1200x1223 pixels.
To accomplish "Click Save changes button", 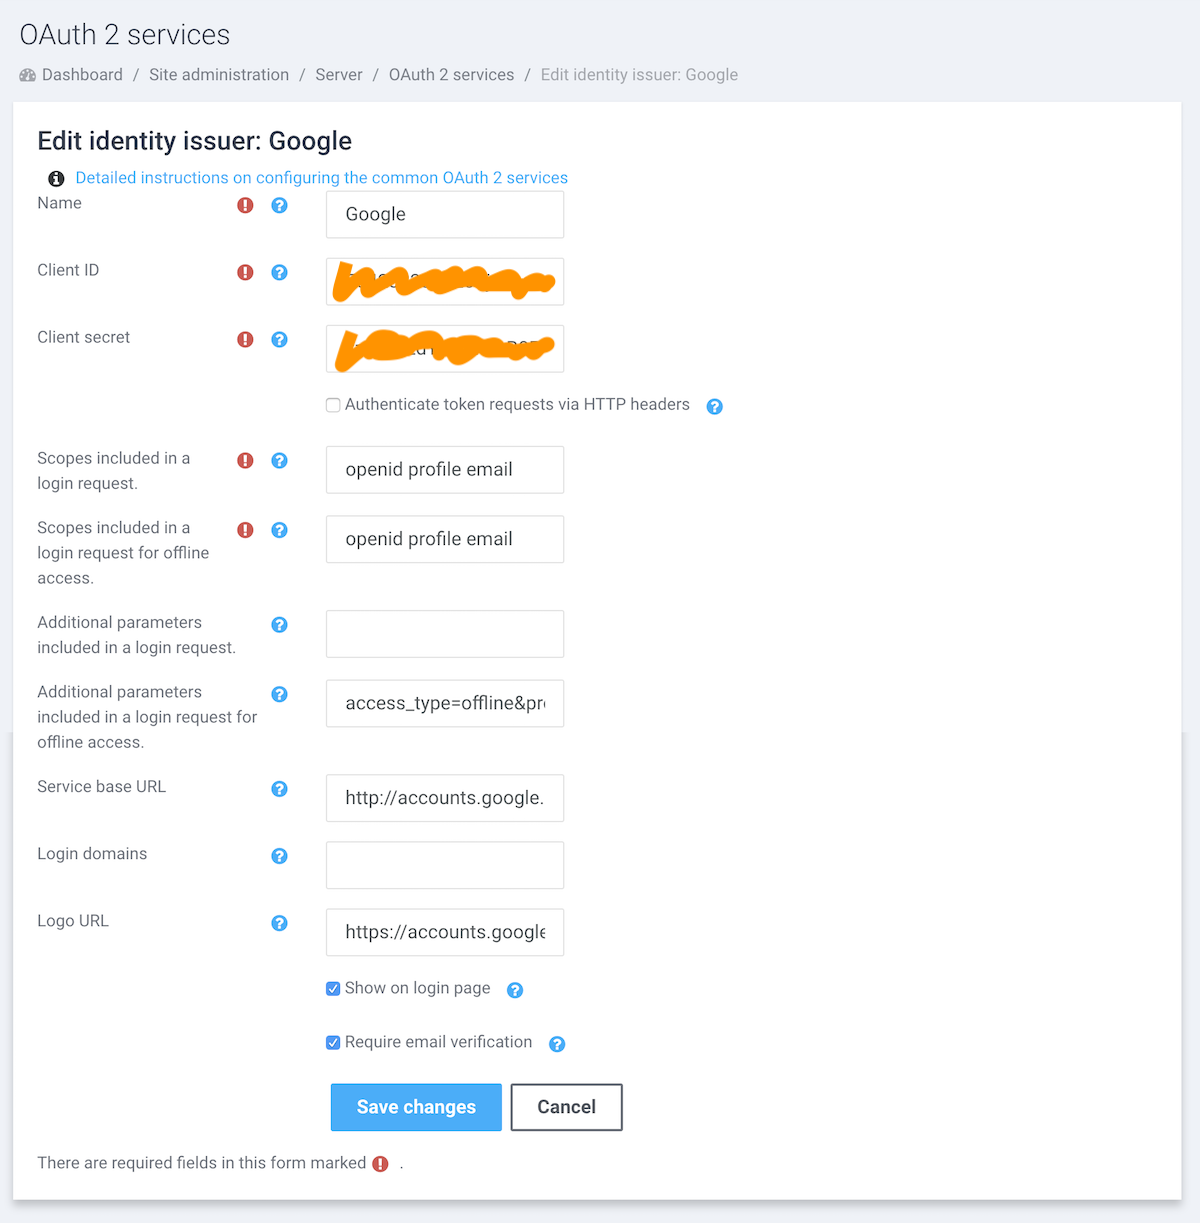I will pyautogui.click(x=416, y=1107).
